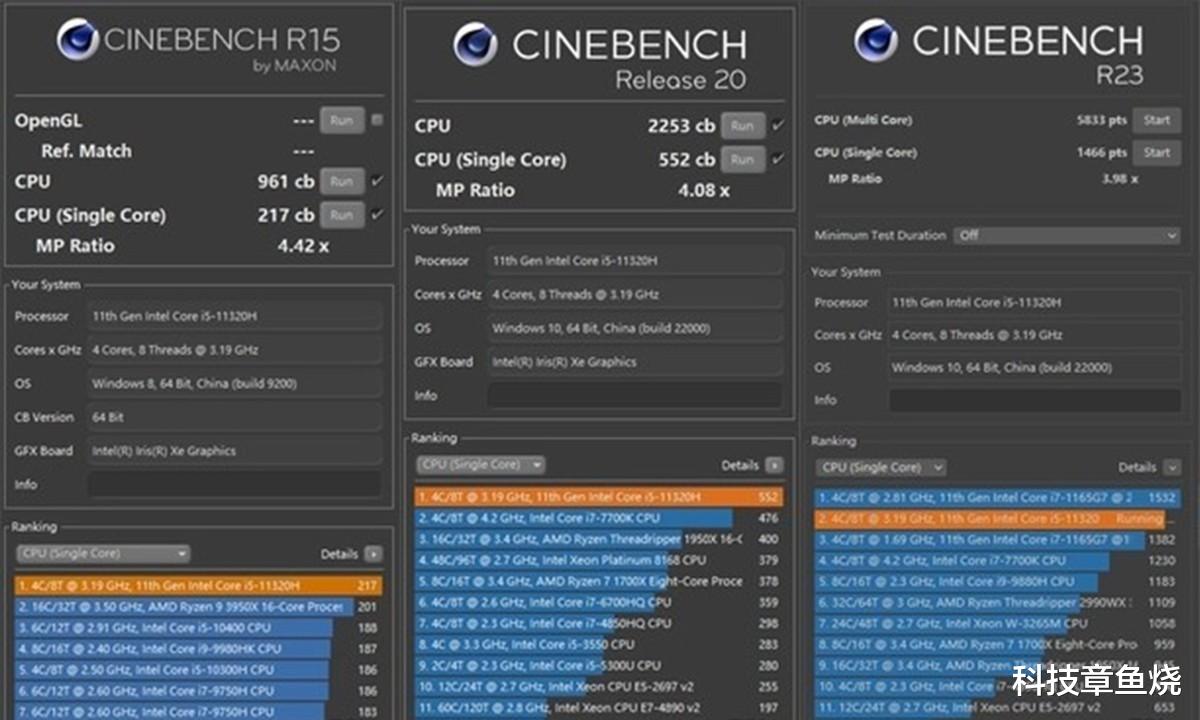Start CPU (Multi Core) test in Cinebench R23
The image size is (1200, 720).
coord(1157,120)
